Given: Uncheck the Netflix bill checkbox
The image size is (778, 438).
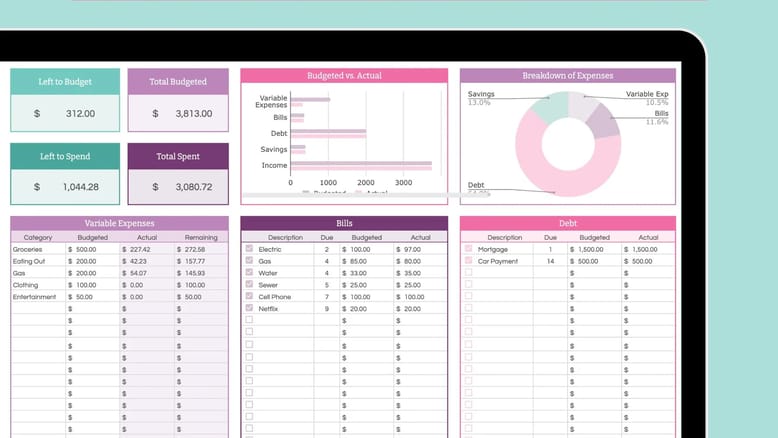Looking at the screenshot, I should click(249, 309).
